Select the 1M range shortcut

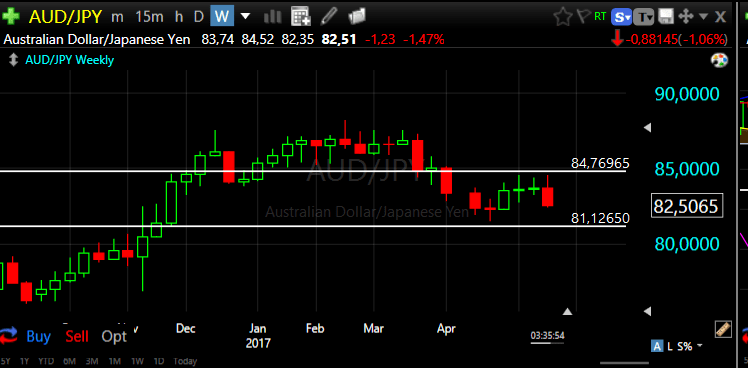[114, 361]
